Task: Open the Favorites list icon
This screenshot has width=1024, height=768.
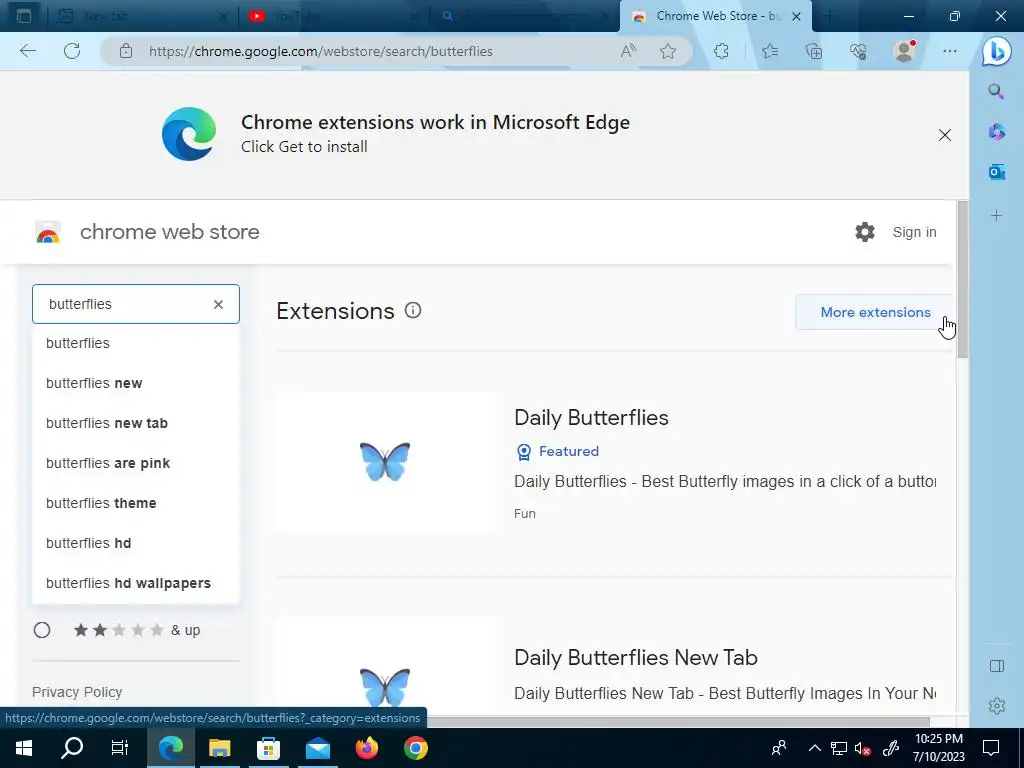Action: pyautogui.click(x=770, y=51)
